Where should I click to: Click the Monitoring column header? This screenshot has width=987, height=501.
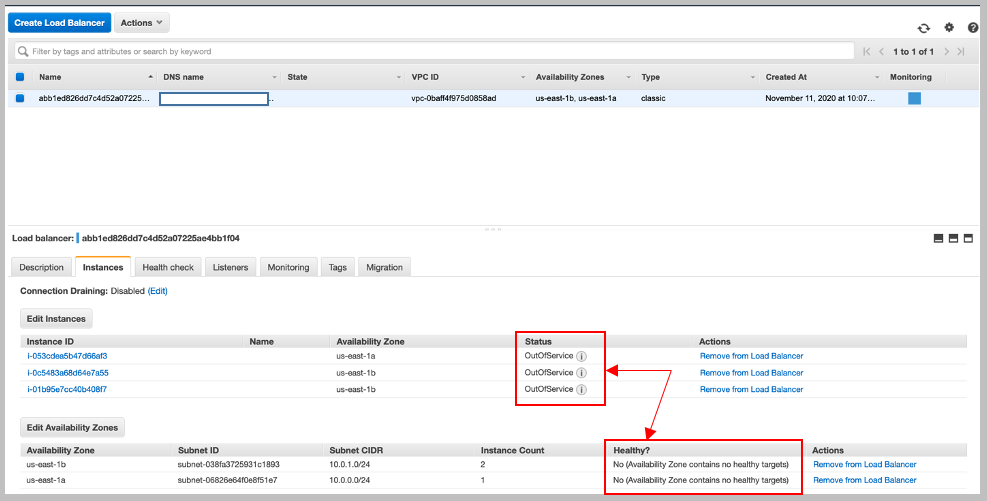click(x=910, y=77)
